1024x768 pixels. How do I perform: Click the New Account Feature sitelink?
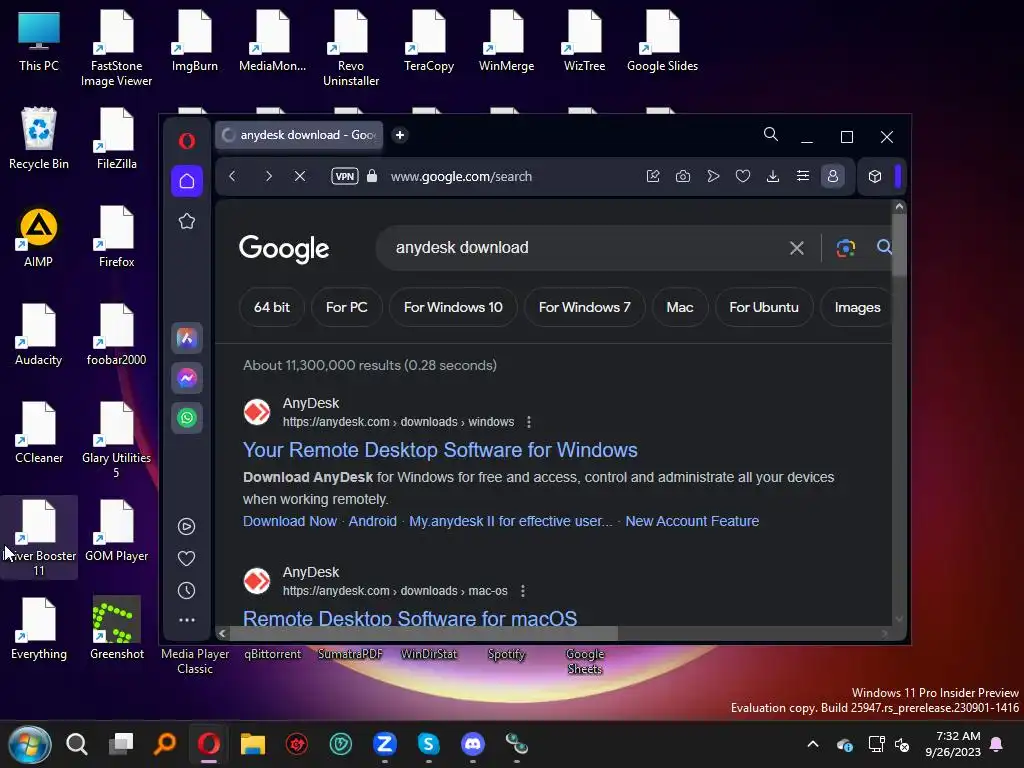click(692, 521)
